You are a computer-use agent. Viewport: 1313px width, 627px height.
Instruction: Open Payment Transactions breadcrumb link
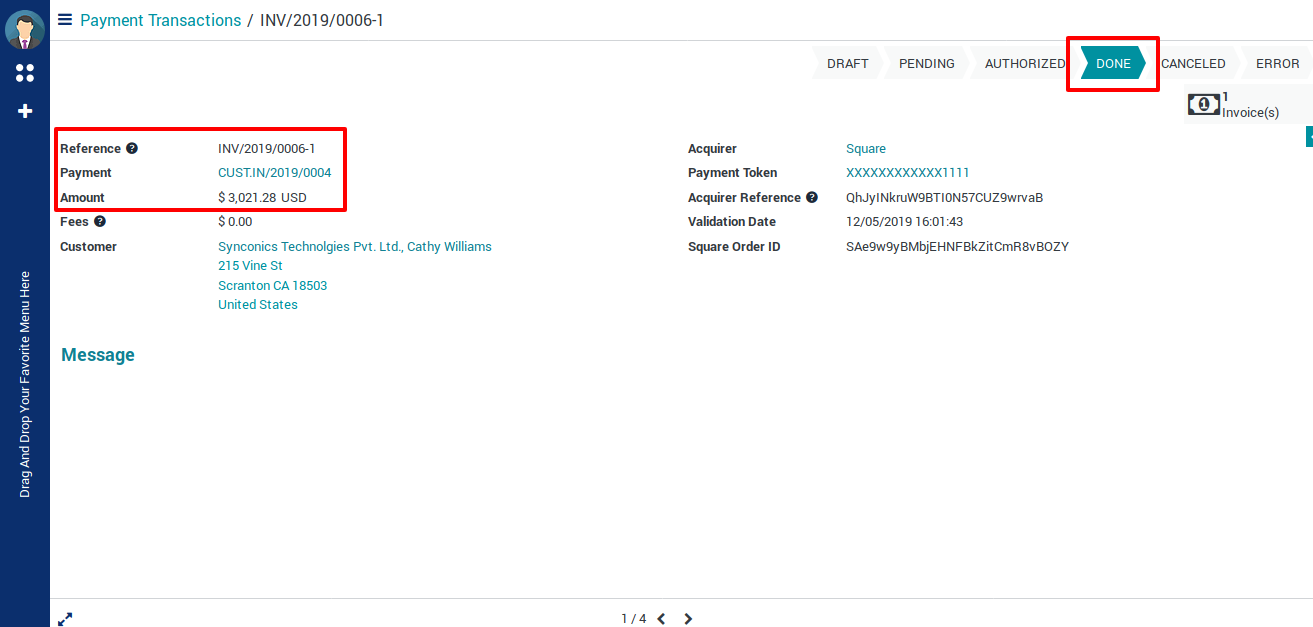click(x=160, y=20)
